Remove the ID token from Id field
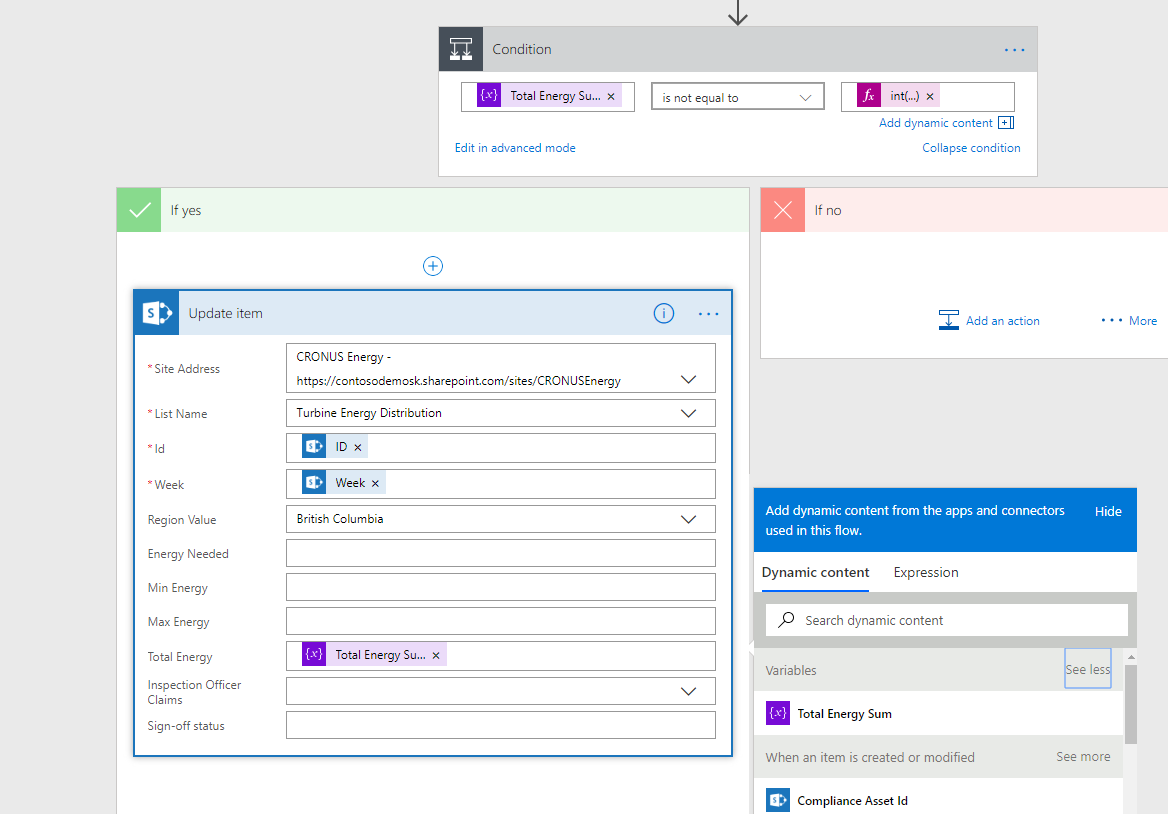This screenshot has height=814, width=1168. pos(358,447)
